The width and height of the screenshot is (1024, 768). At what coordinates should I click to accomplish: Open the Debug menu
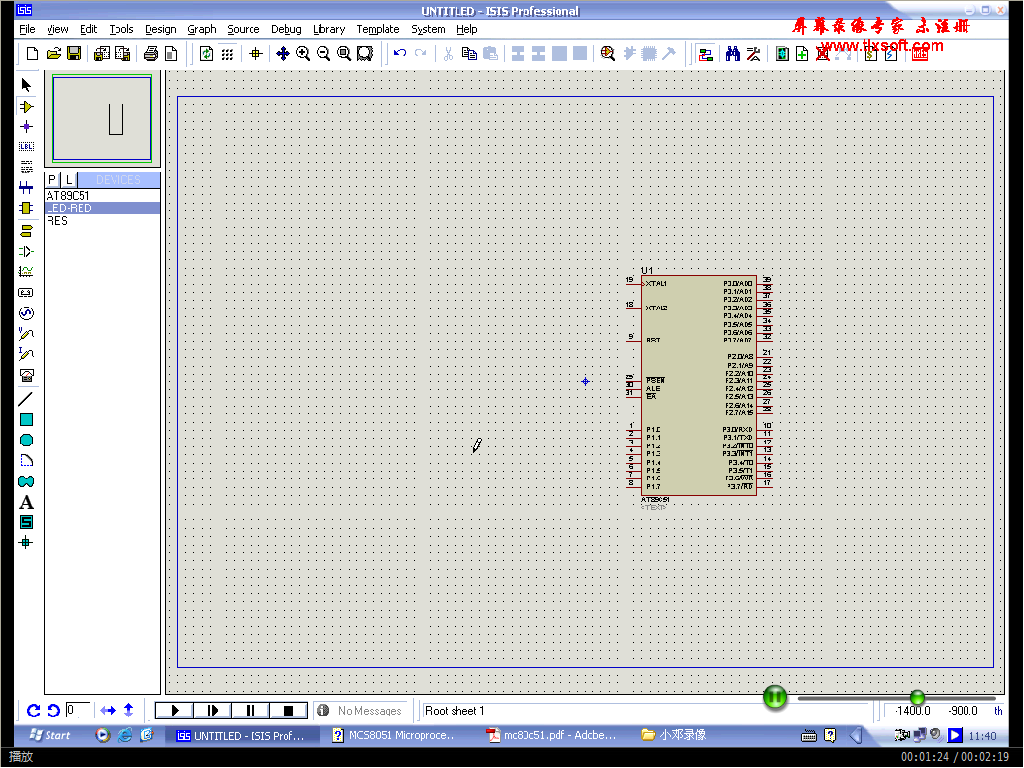coord(286,29)
